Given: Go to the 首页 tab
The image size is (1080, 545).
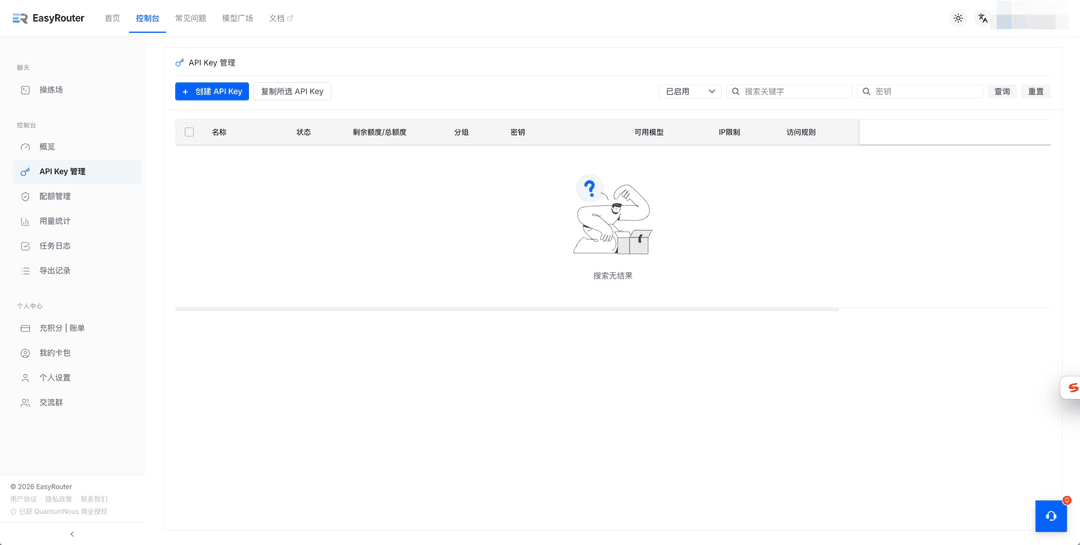Looking at the screenshot, I should click(112, 19).
